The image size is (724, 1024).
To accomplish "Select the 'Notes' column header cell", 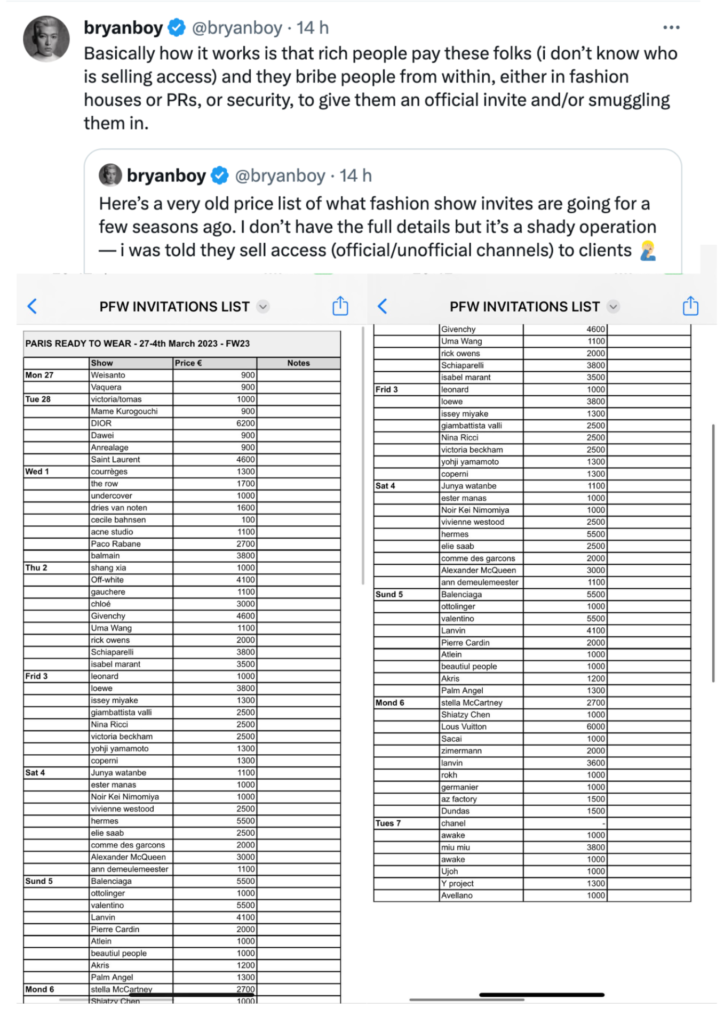I will (x=298, y=363).
